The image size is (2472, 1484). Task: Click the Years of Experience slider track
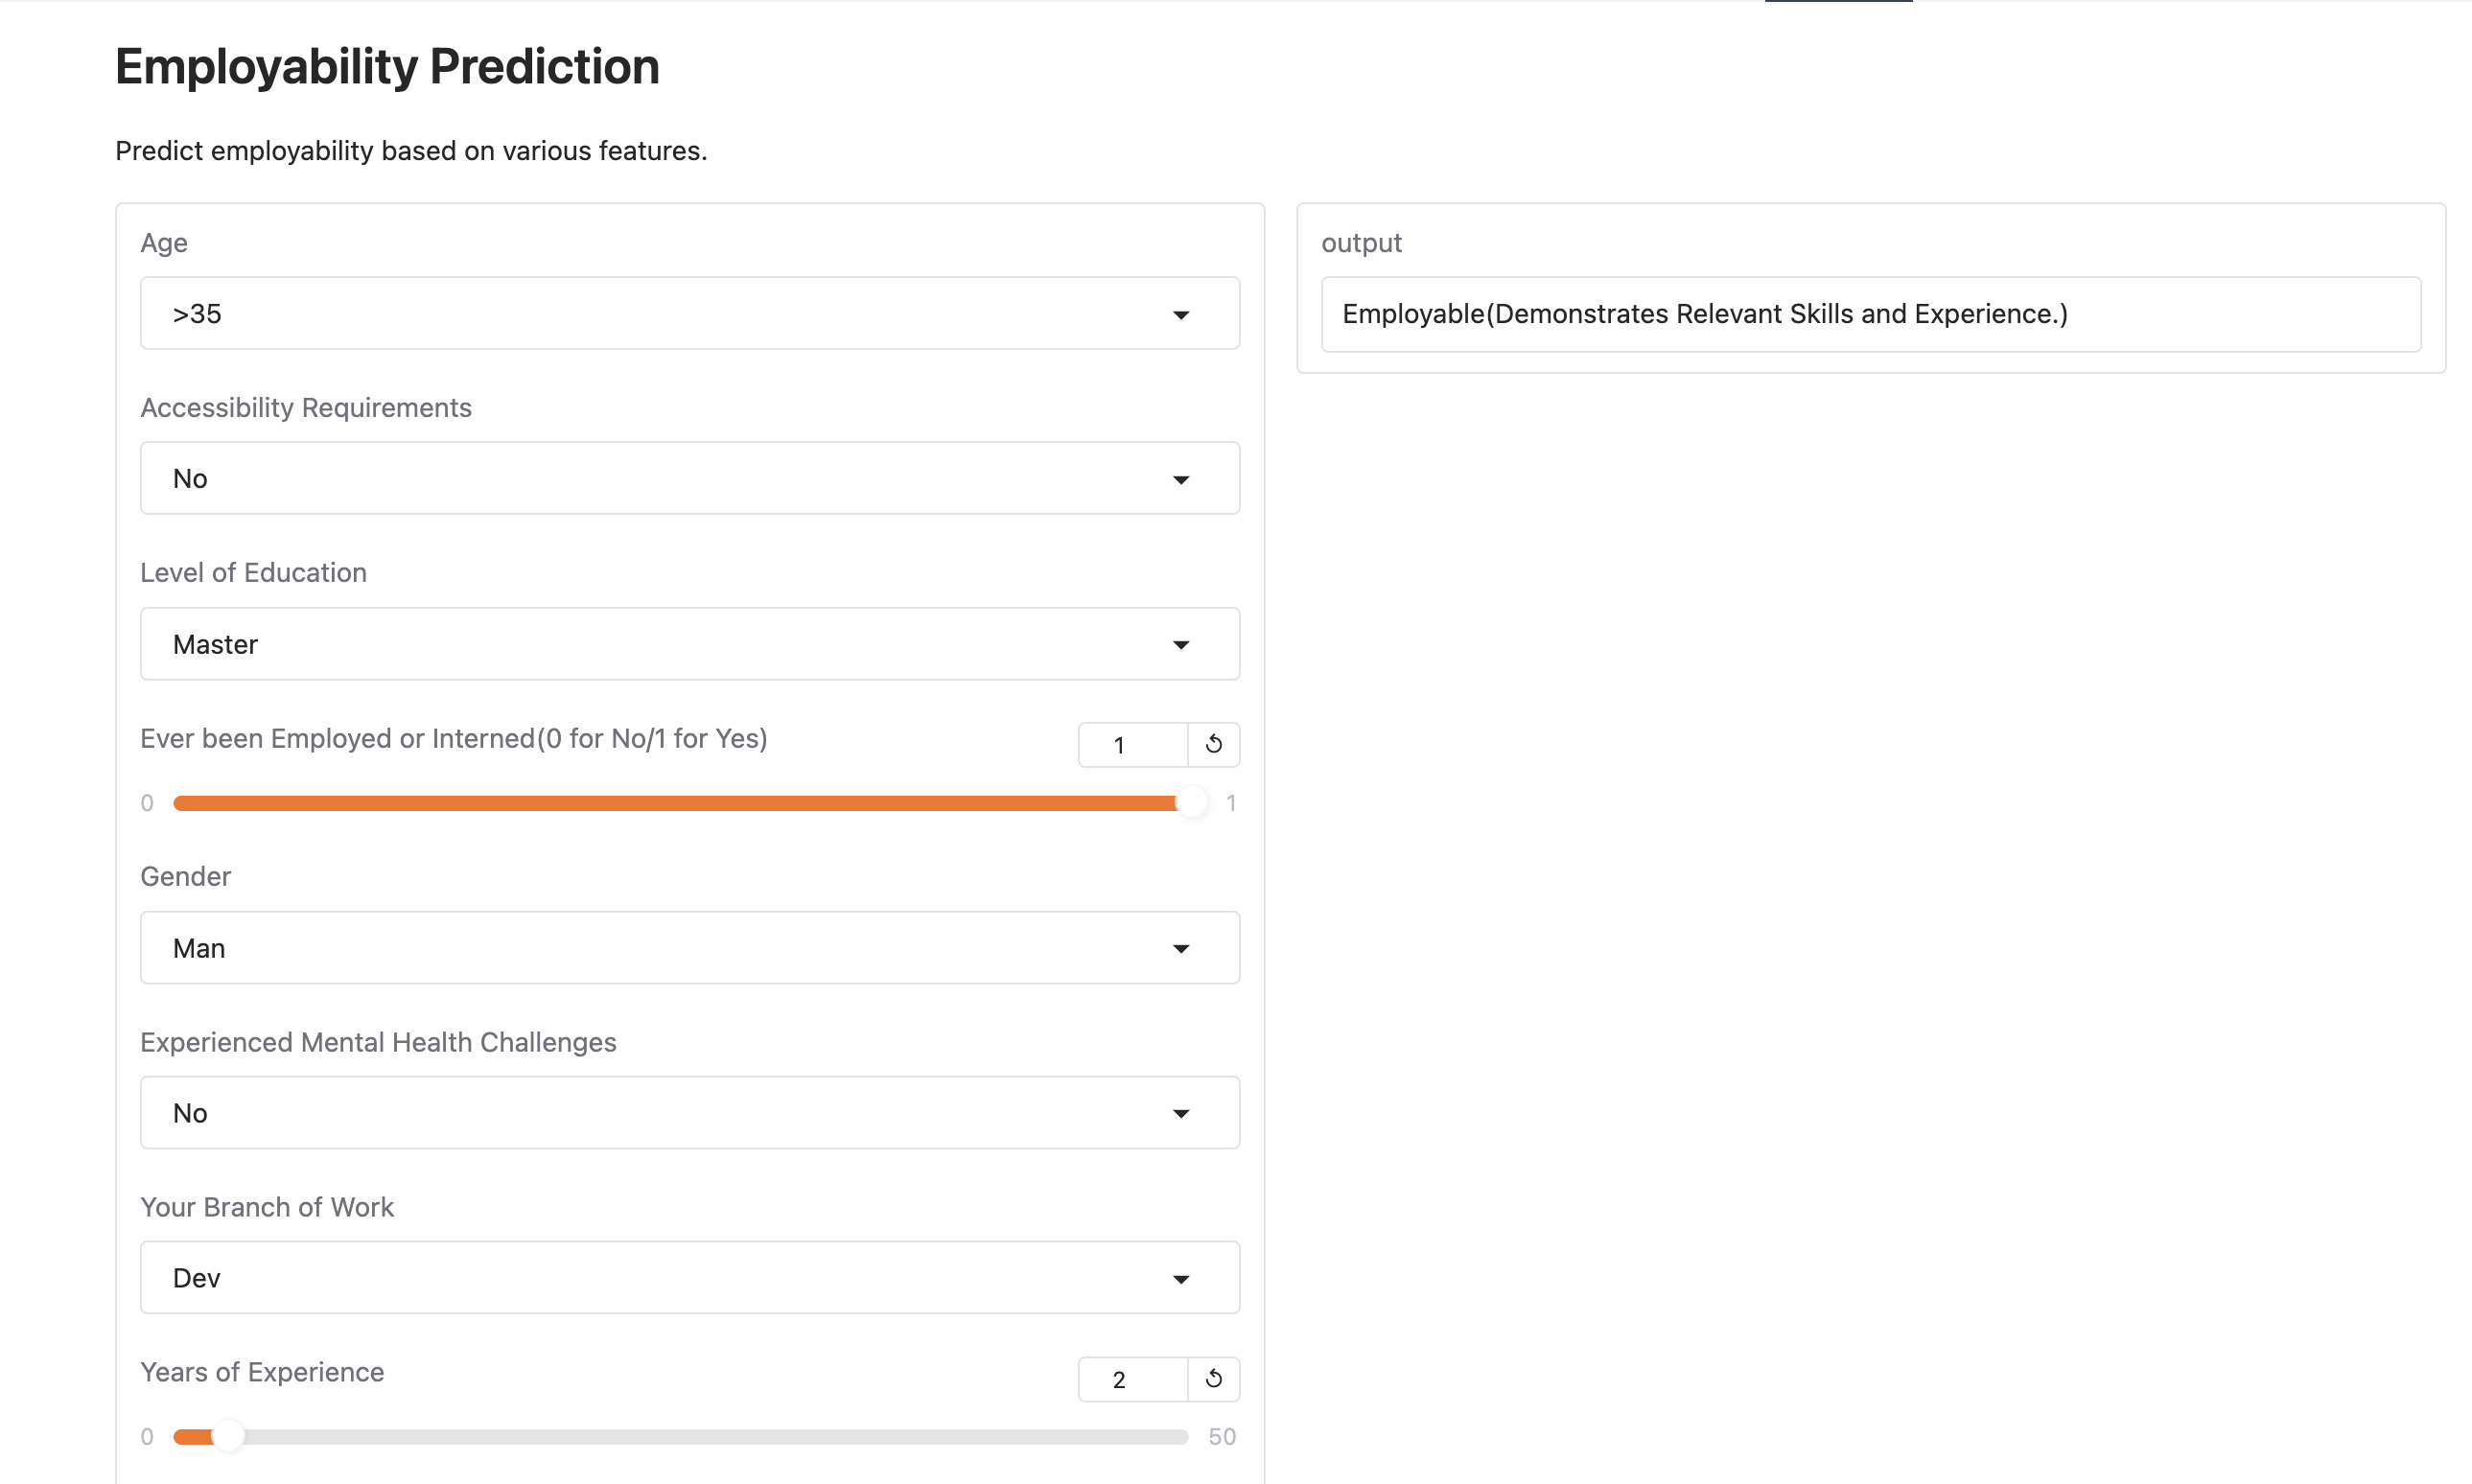[x=681, y=1437]
